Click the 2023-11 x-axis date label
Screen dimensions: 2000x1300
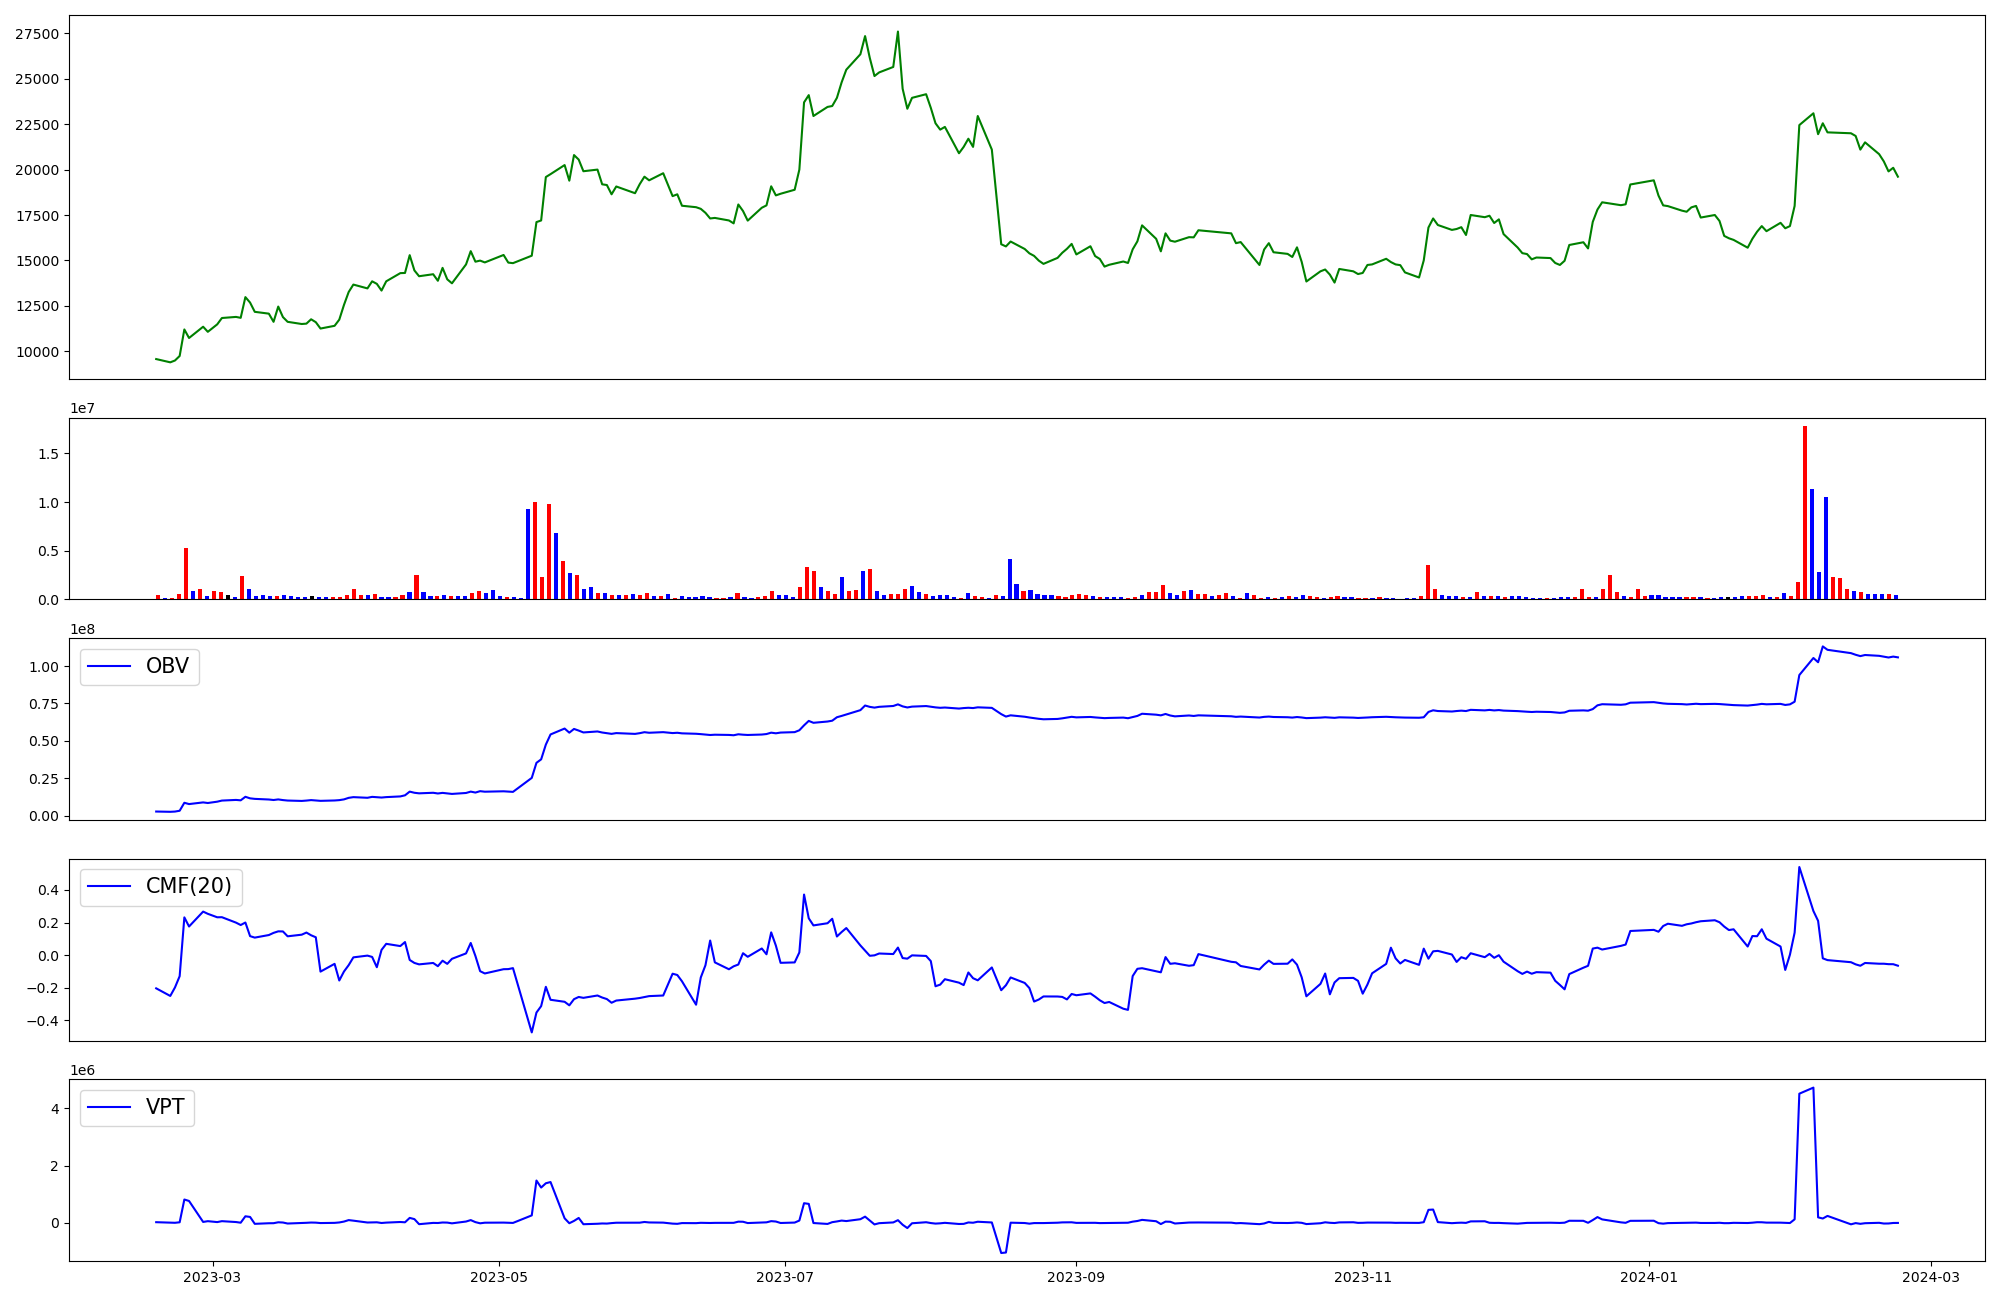click(x=1363, y=1277)
